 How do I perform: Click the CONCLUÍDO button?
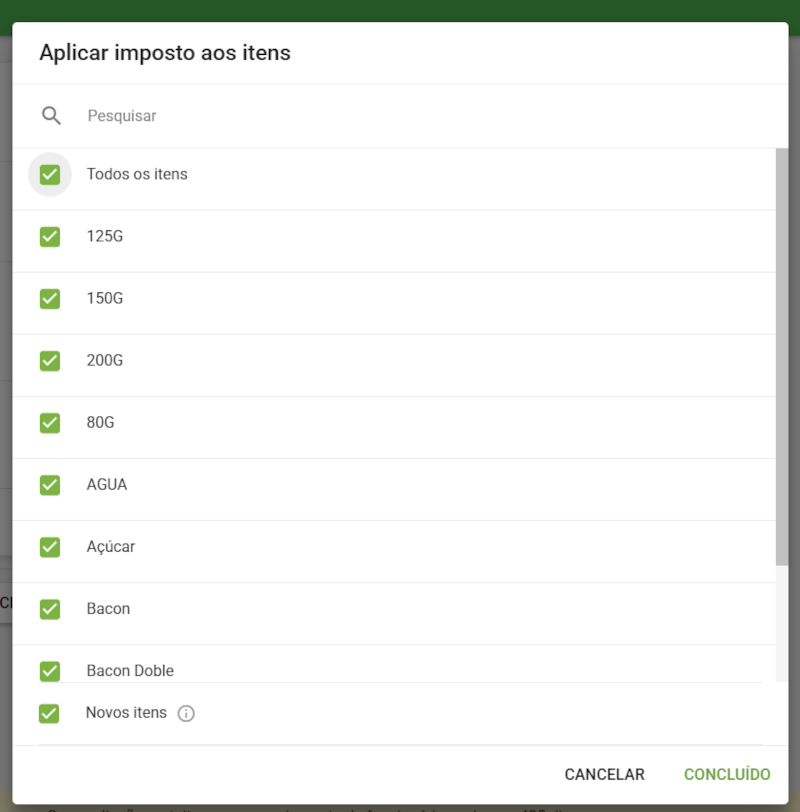(x=727, y=774)
